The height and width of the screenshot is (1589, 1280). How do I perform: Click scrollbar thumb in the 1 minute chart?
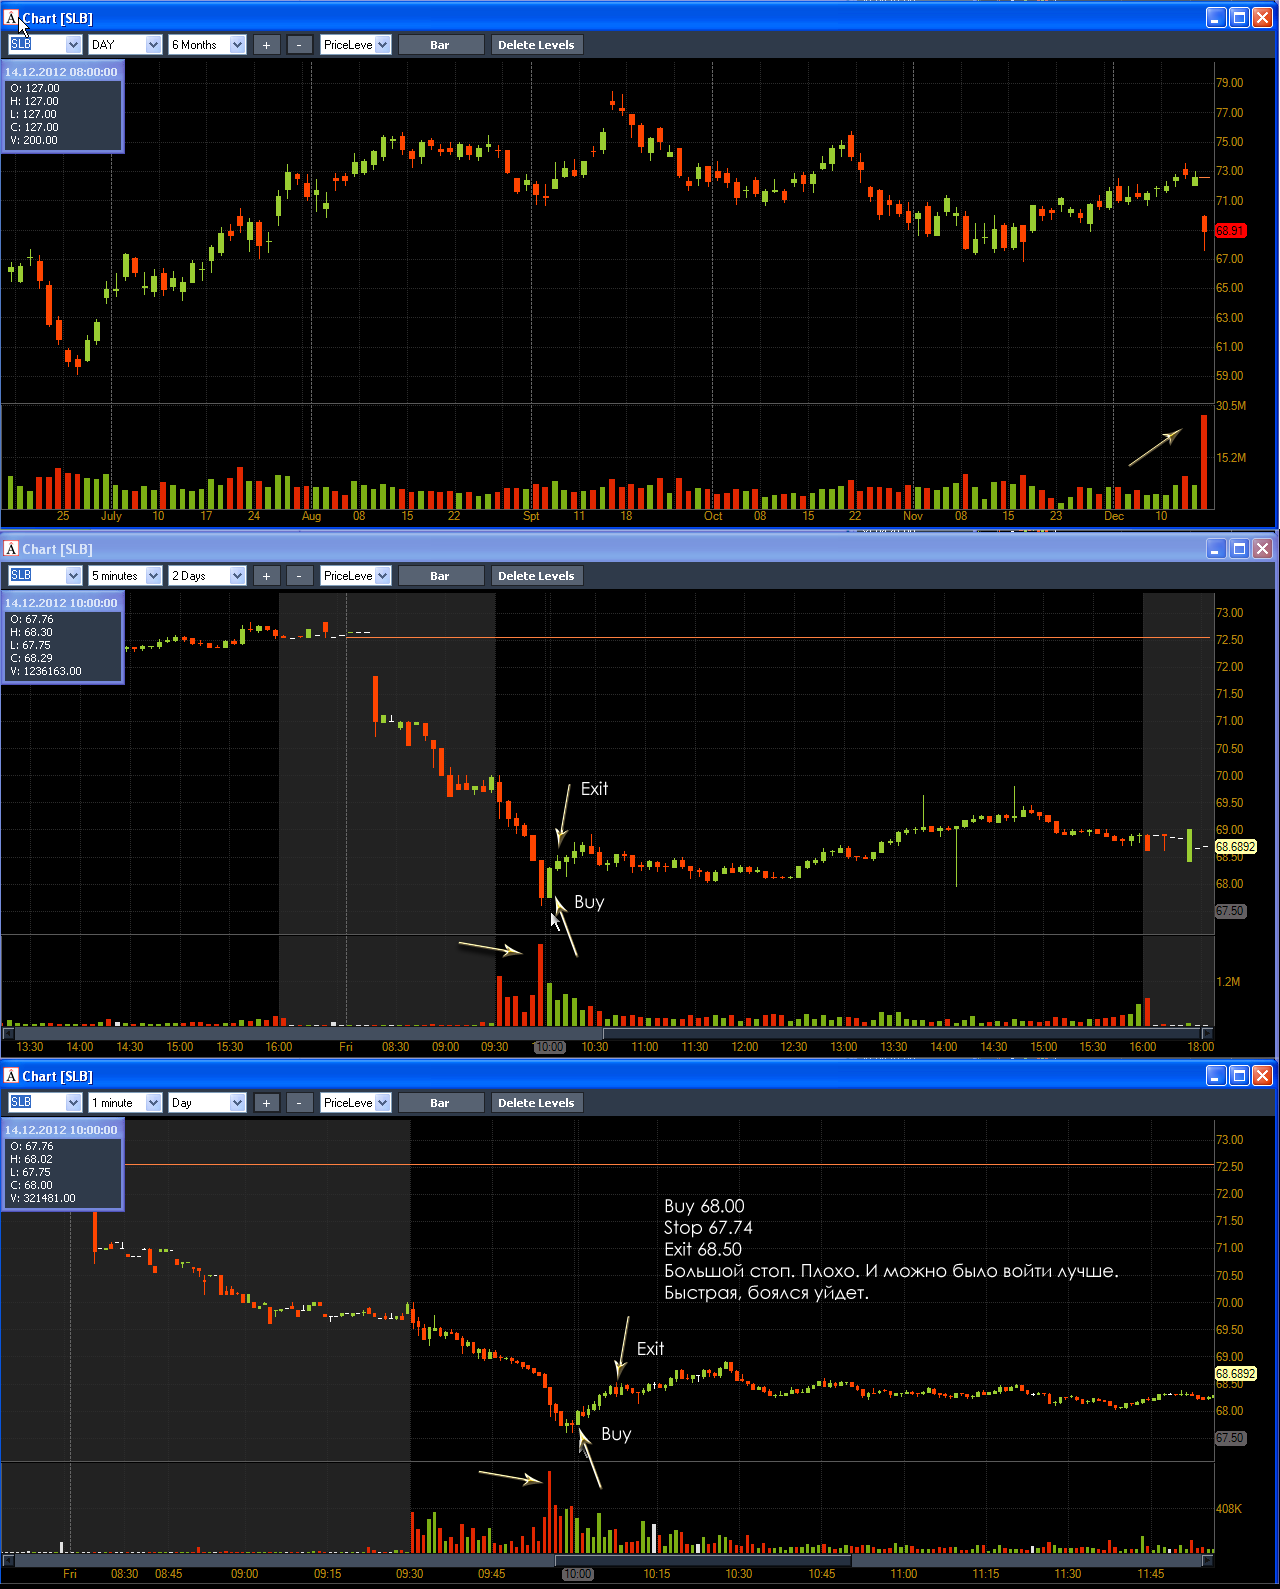pos(703,1560)
